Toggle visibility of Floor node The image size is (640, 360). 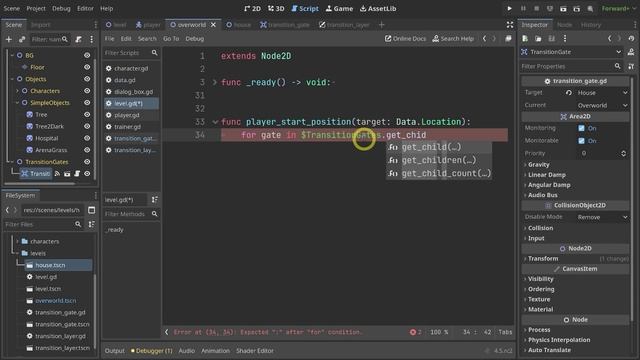[87, 67]
